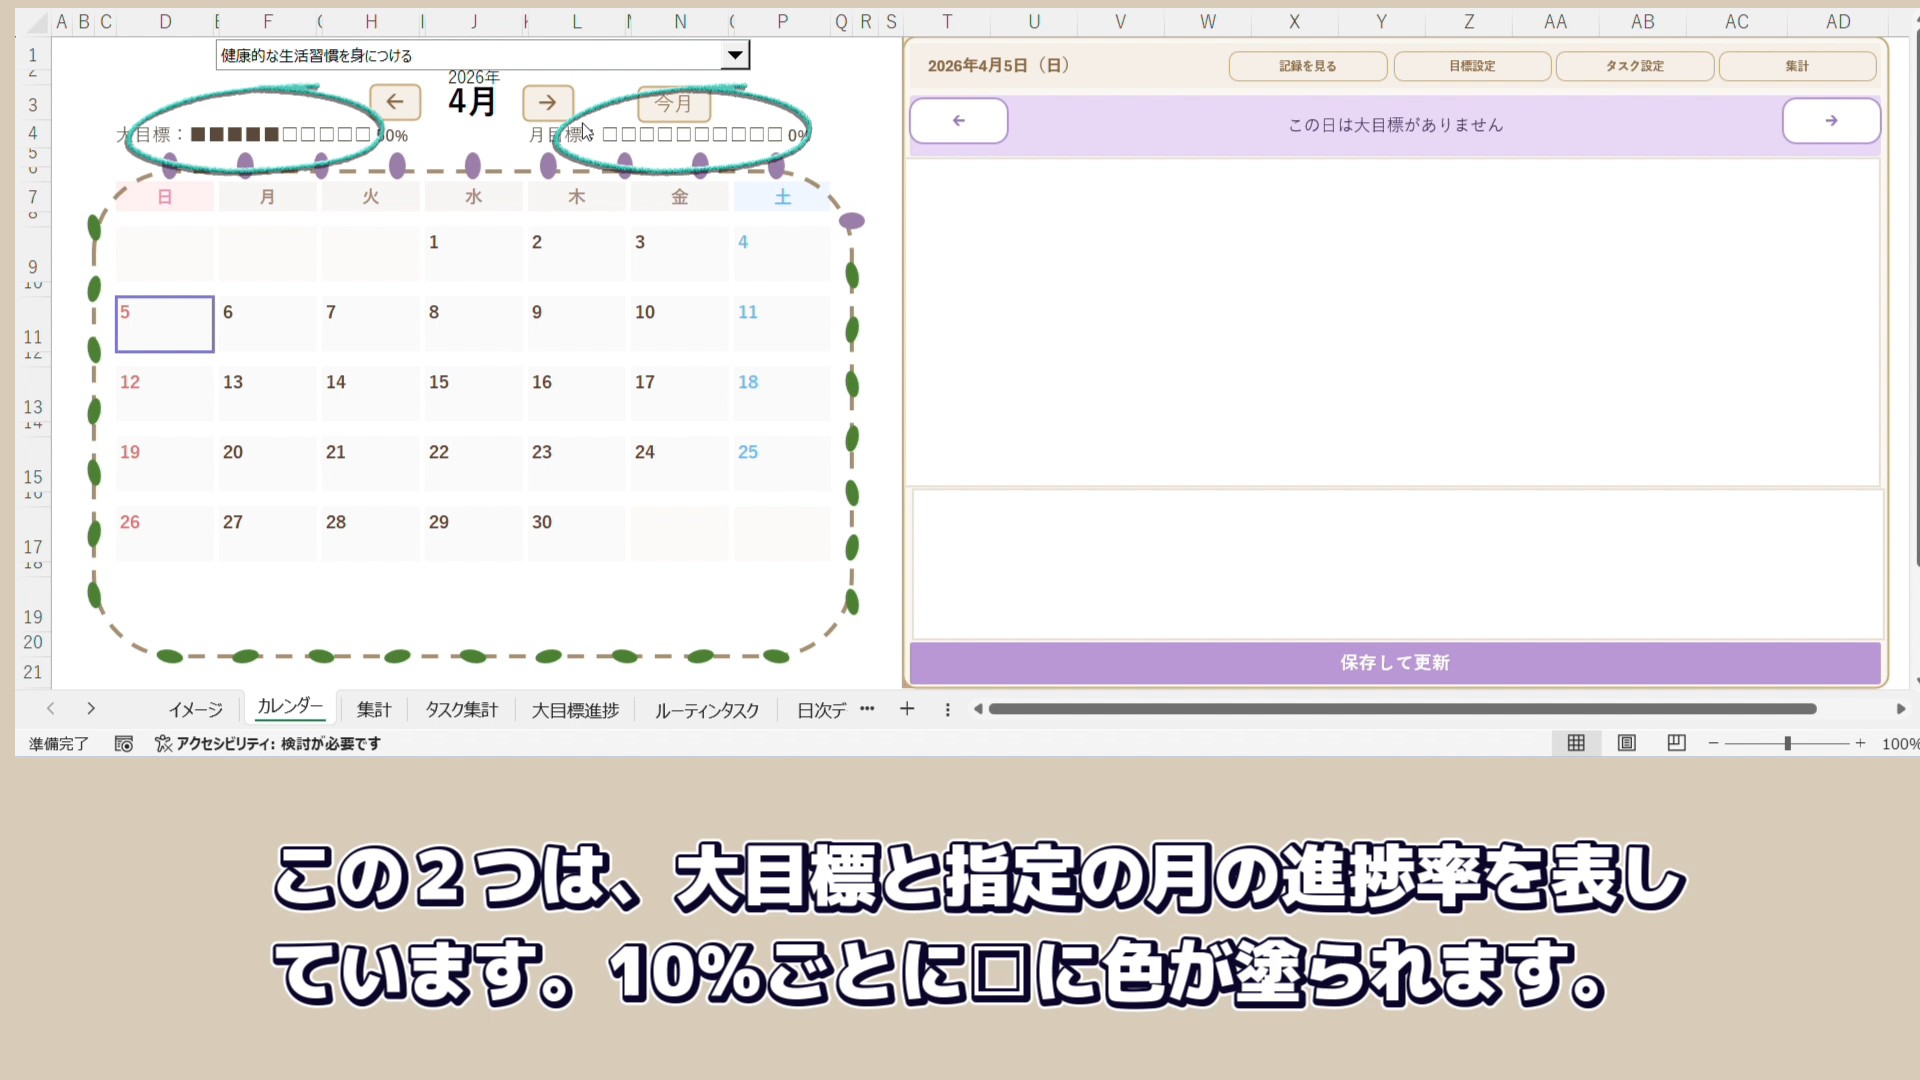
Task: Click right arrow in purple goal bar
Action: tap(1831, 121)
